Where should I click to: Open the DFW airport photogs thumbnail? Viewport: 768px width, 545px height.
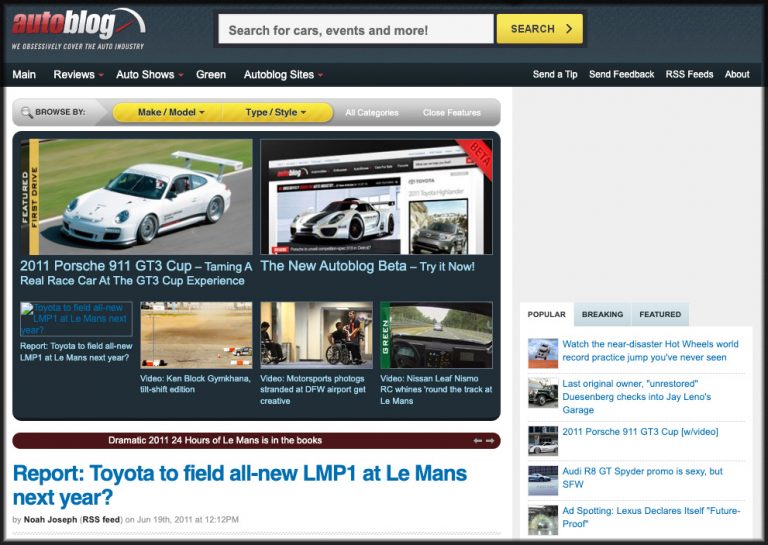(316, 335)
